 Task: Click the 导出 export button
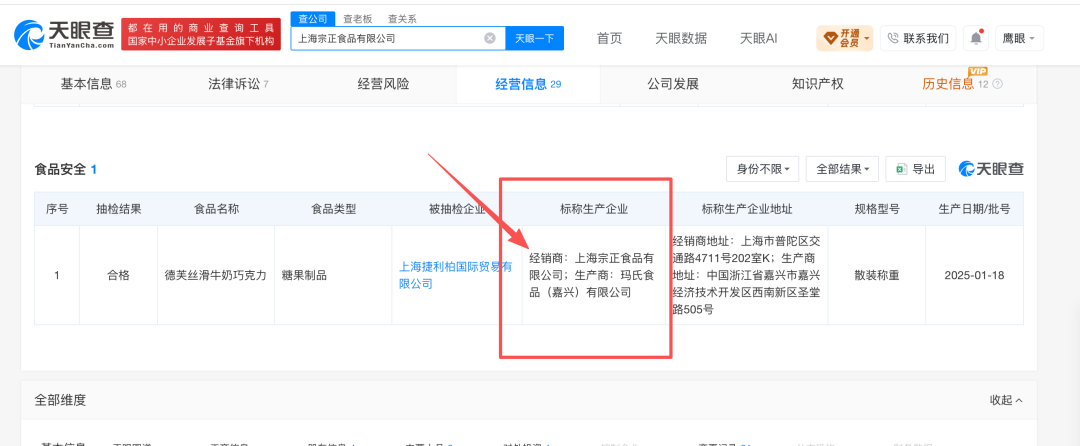(915, 169)
